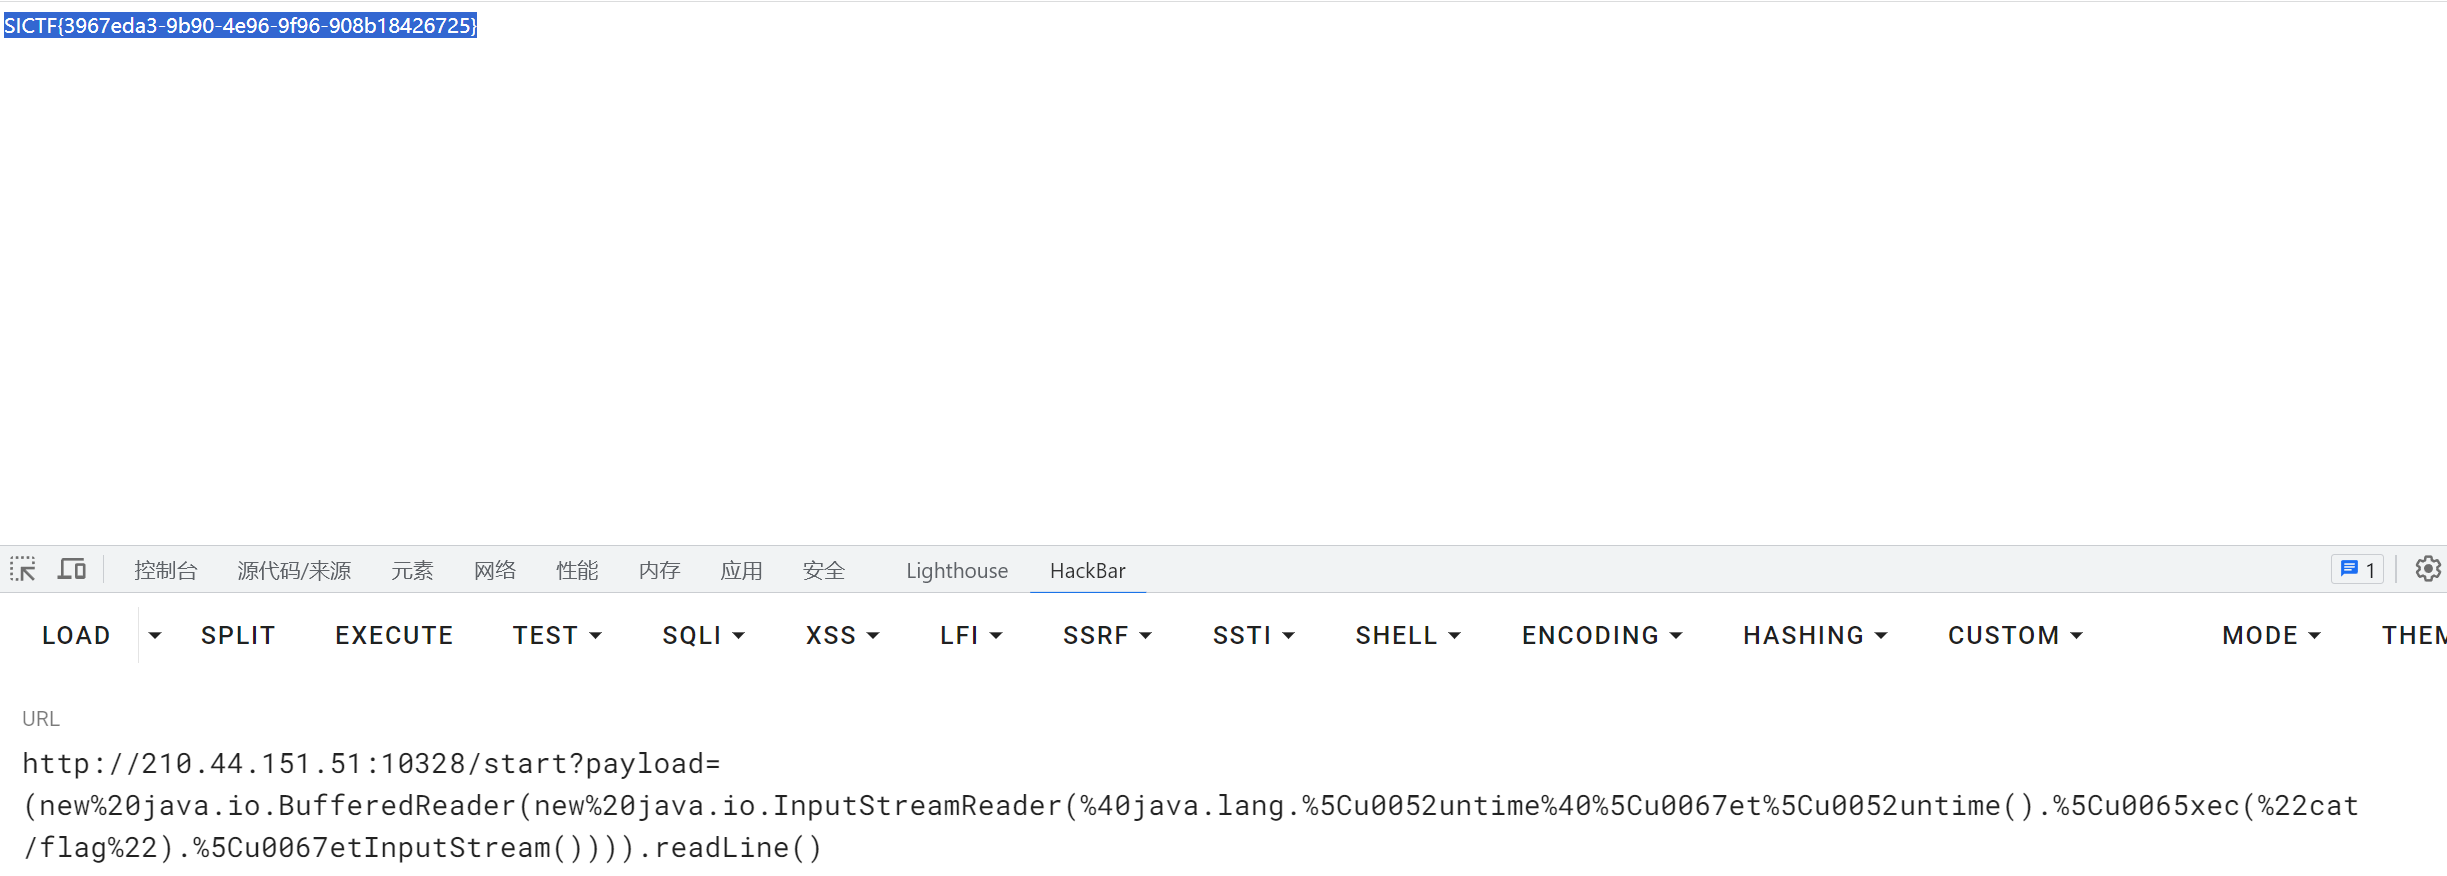This screenshot has width=2447, height=876.
Task: Open the console issues message badge
Action: 2358,570
